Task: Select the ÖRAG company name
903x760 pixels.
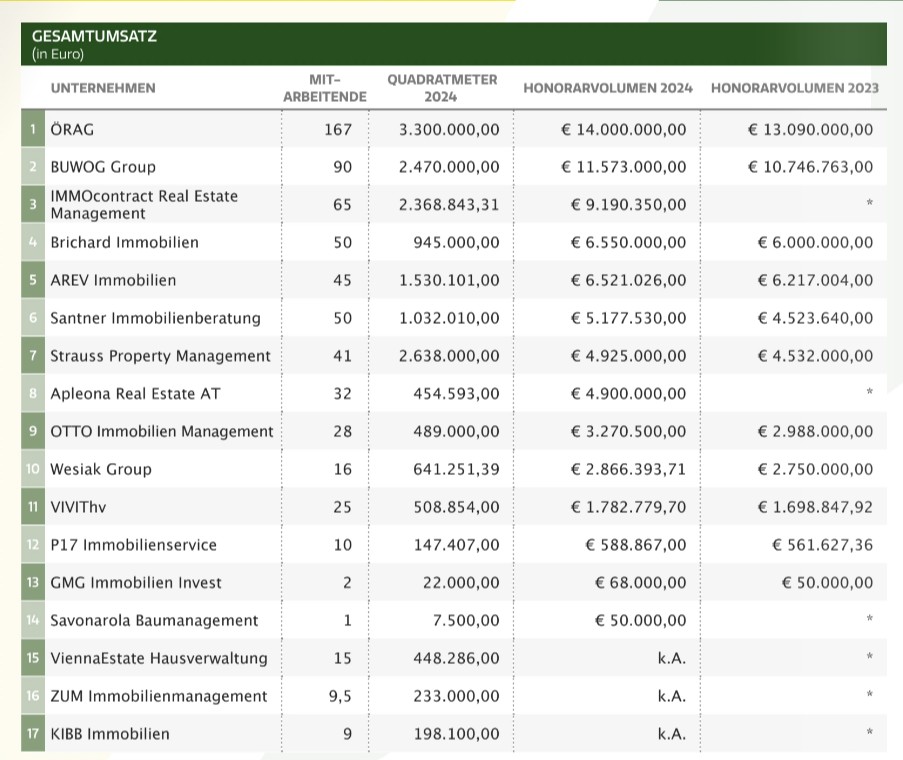Action: coord(72,129)
